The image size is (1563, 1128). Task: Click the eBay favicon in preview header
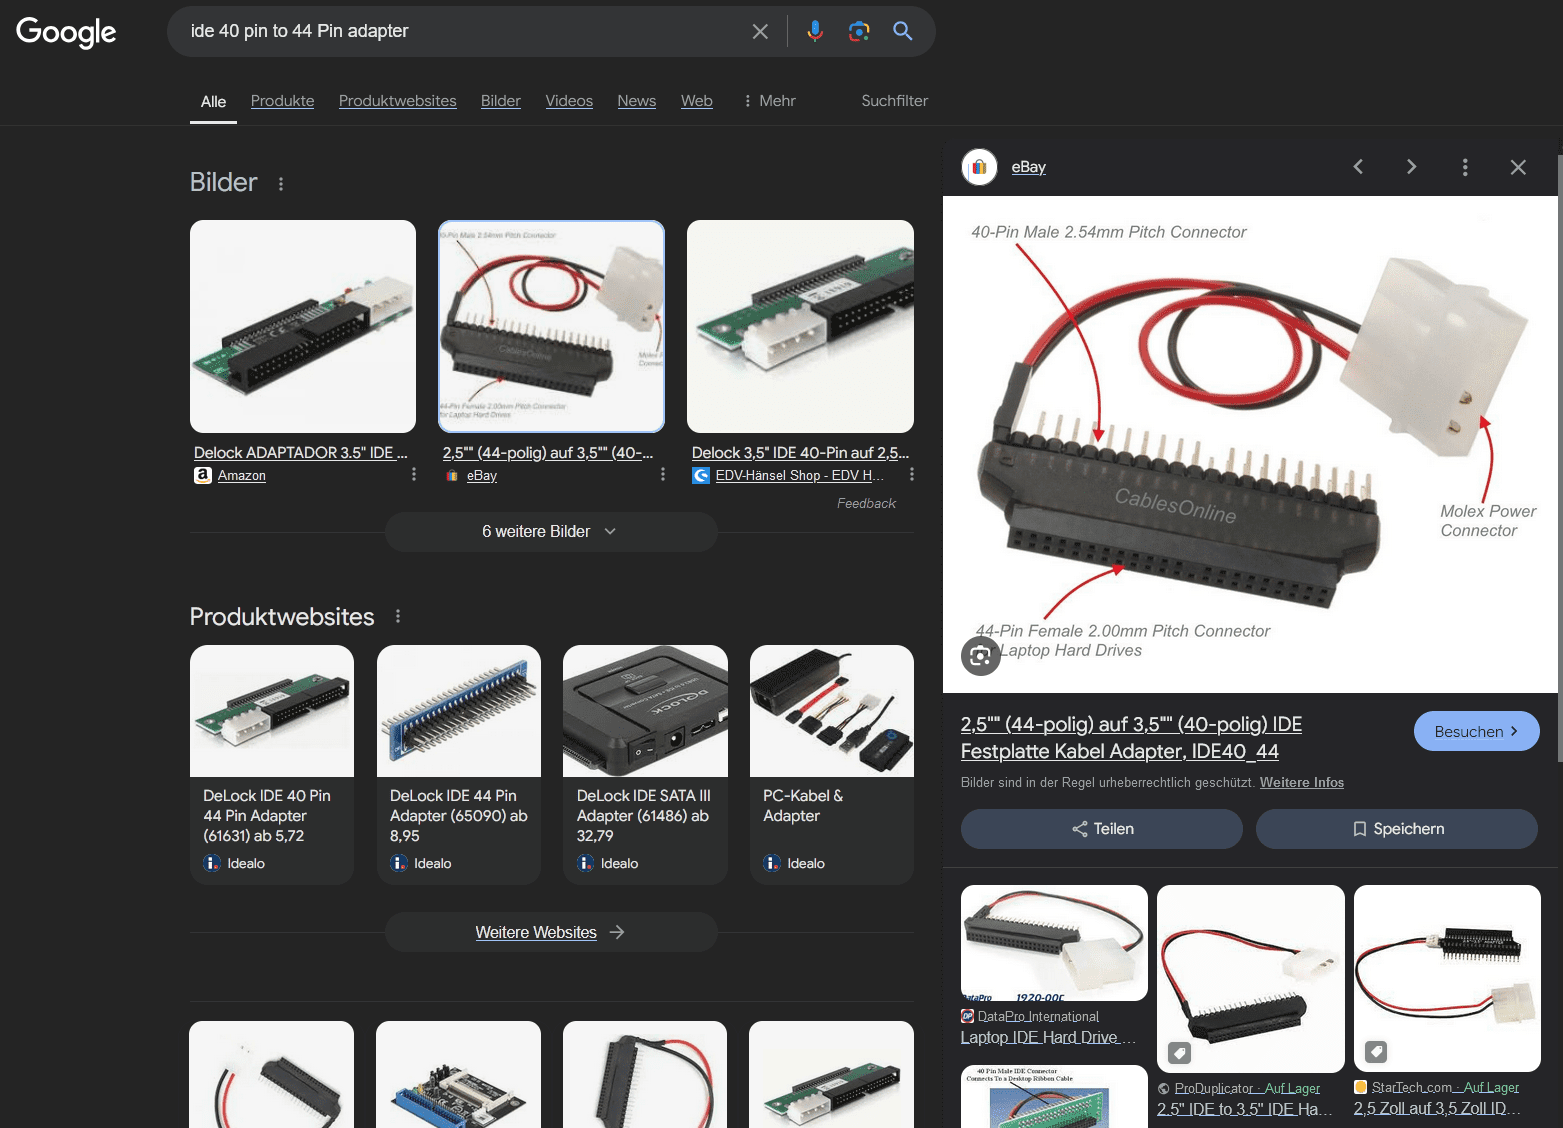[x=980, y=167]
